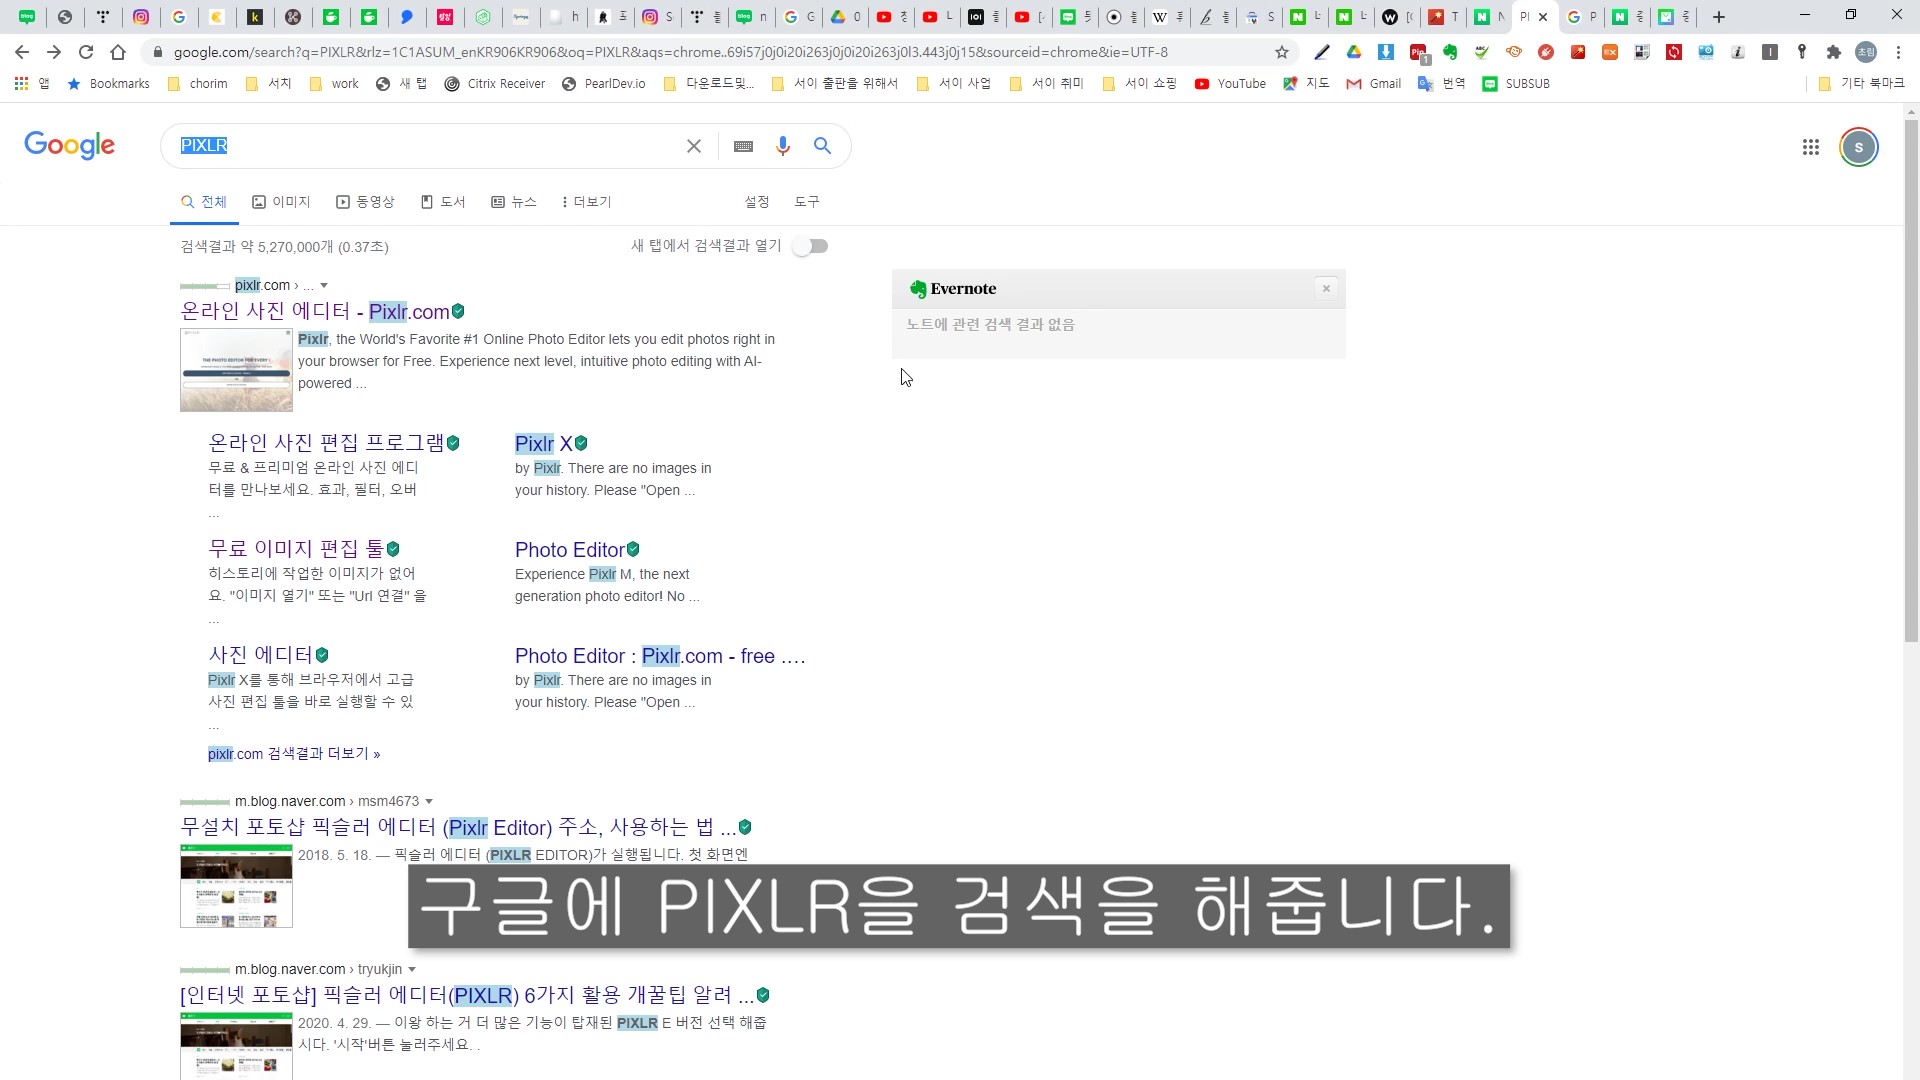Open the ABC spell-check extension

pyautogui.click(x=1482, y=52)
